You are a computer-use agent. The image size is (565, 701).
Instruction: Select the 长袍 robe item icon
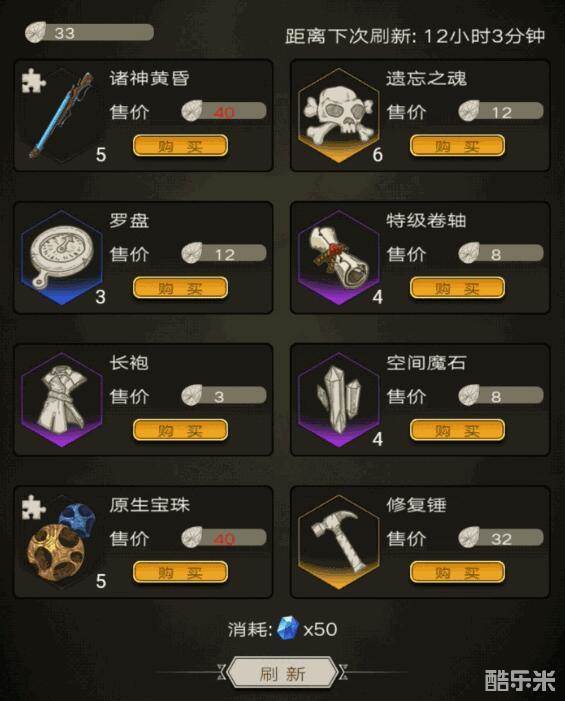tap(62, 400)
